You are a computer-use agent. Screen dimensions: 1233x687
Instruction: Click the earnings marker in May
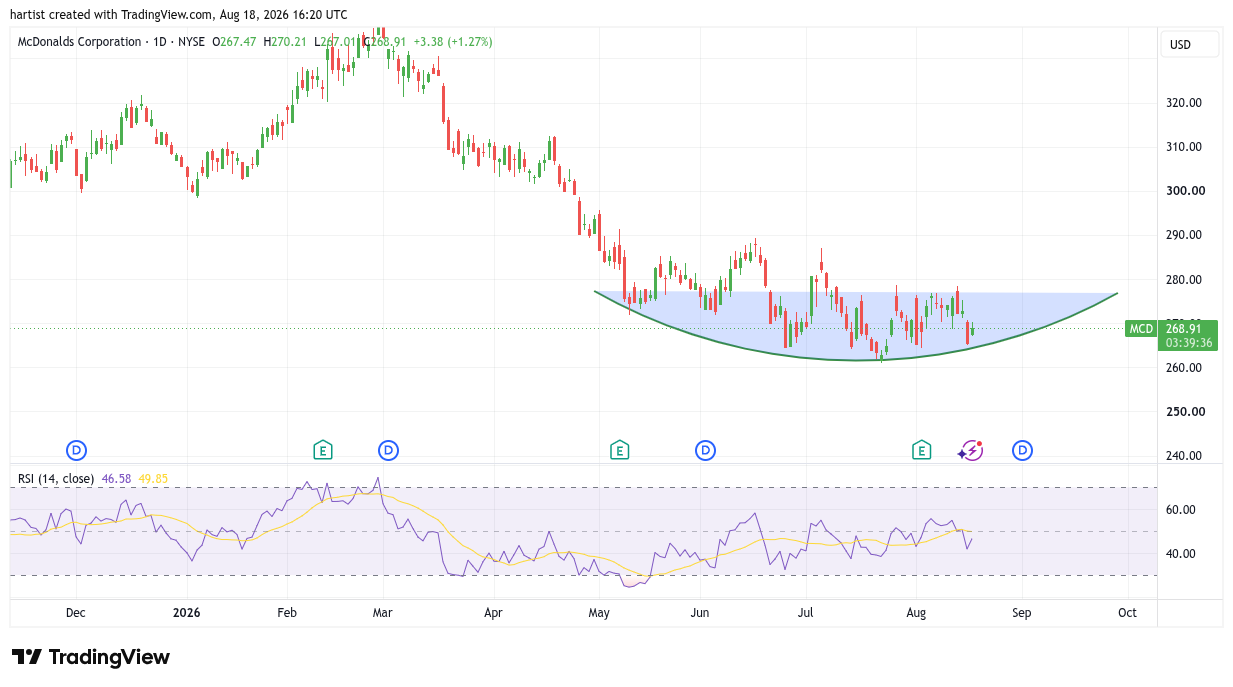coord(620,450)
